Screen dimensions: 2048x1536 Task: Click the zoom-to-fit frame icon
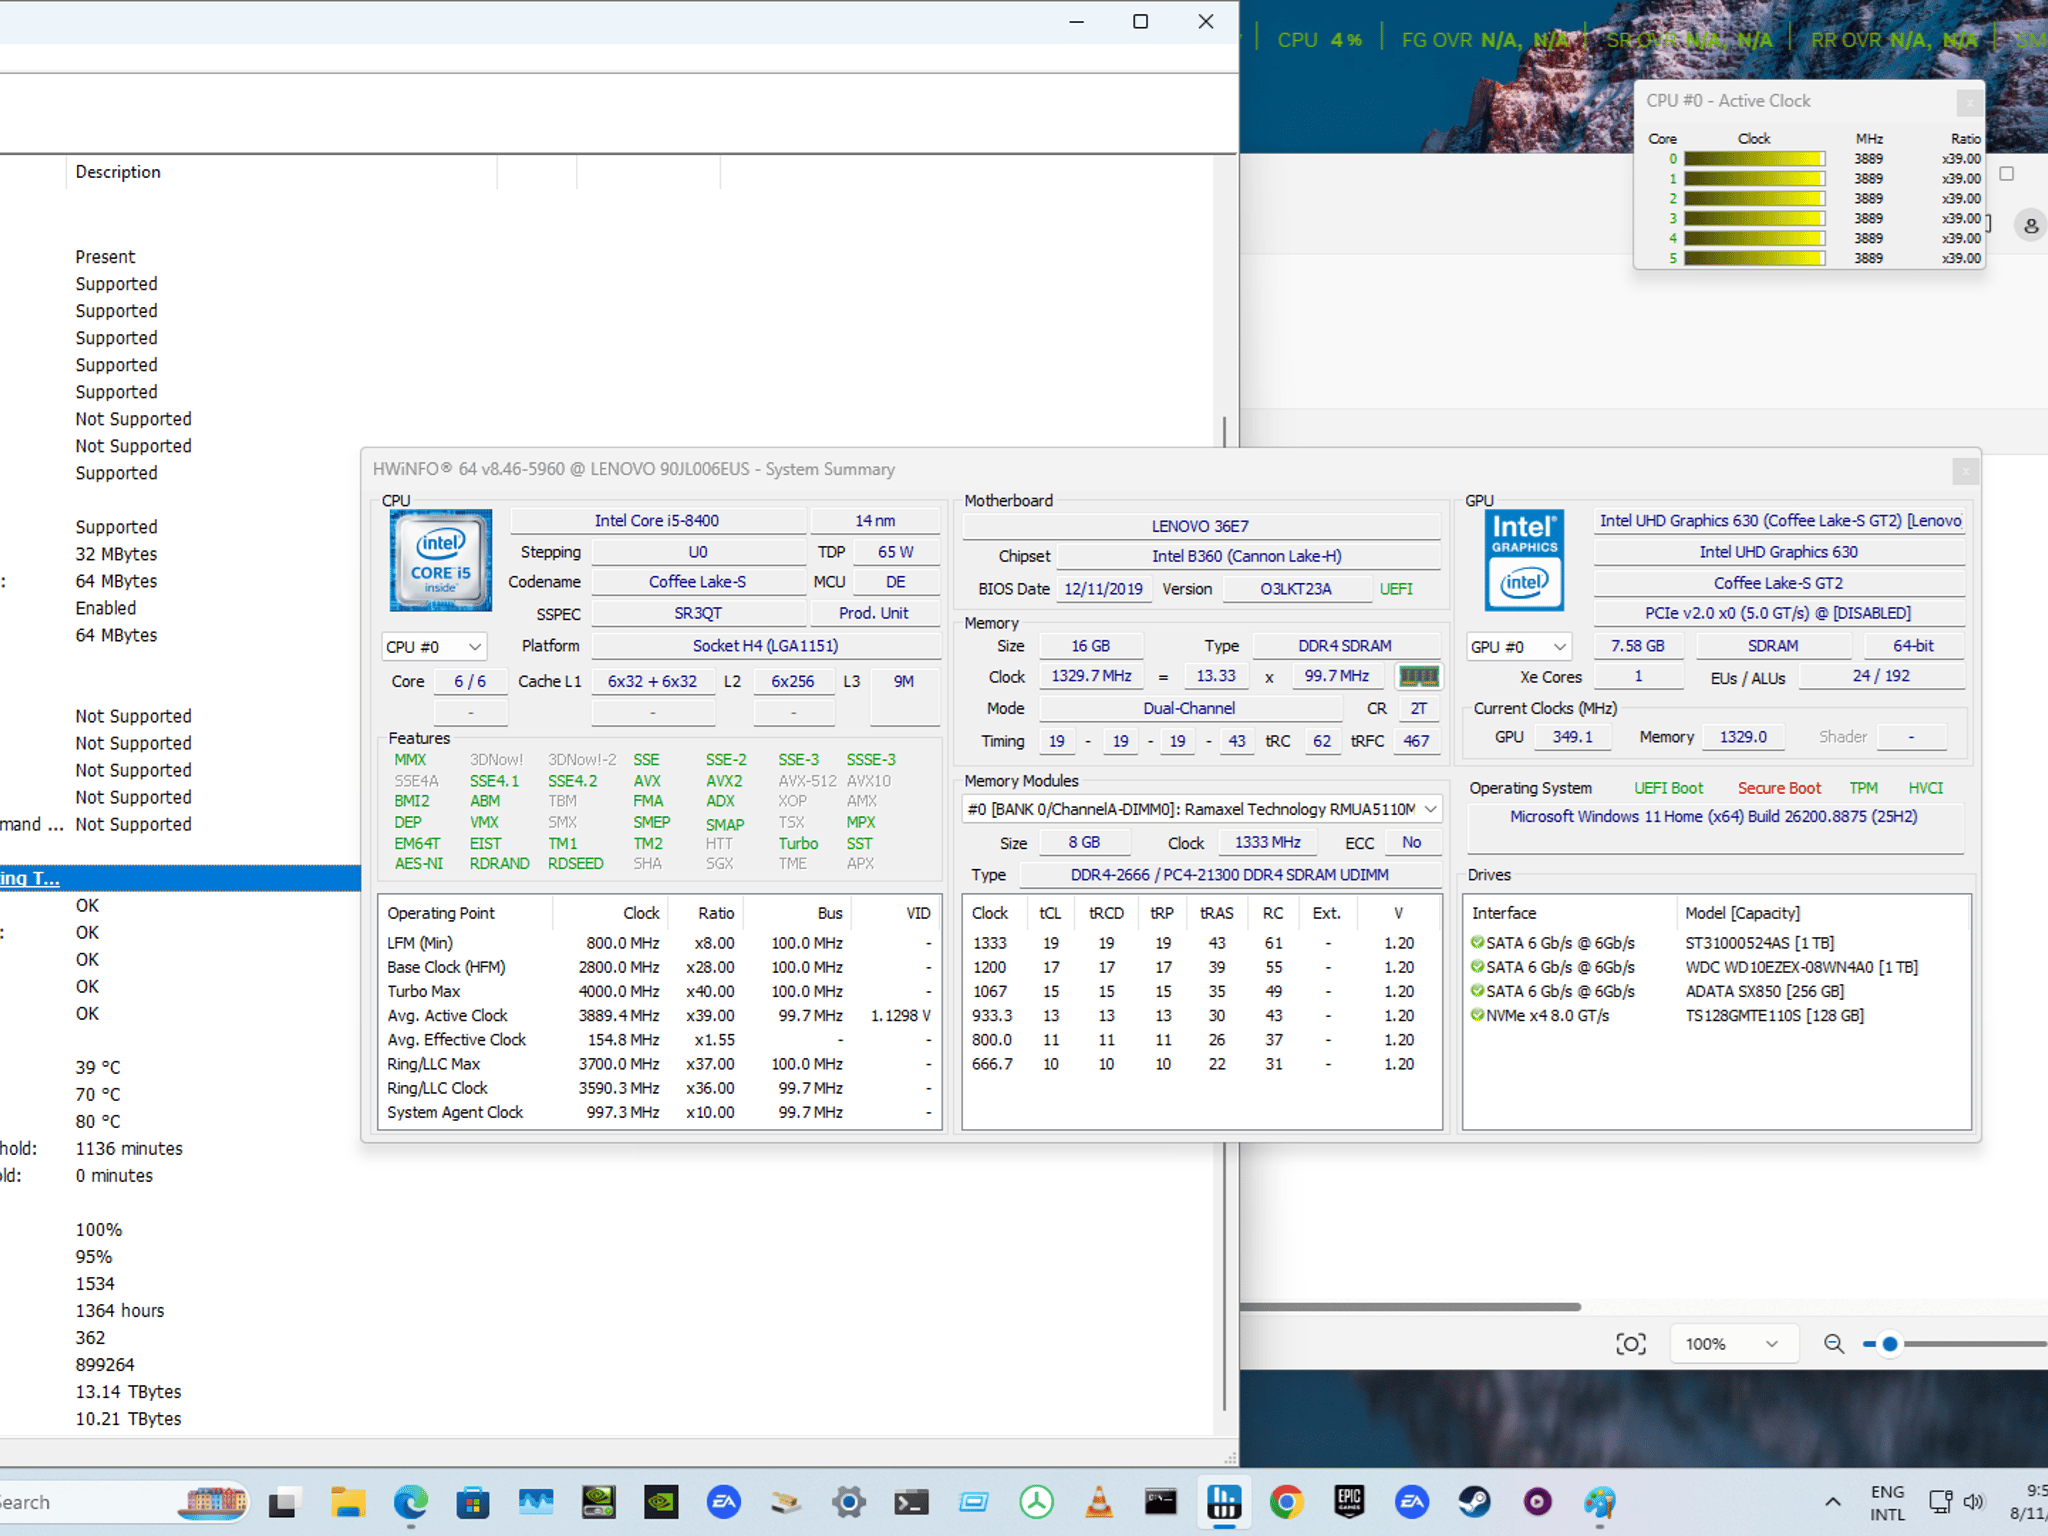(x=1631, y=1344)
